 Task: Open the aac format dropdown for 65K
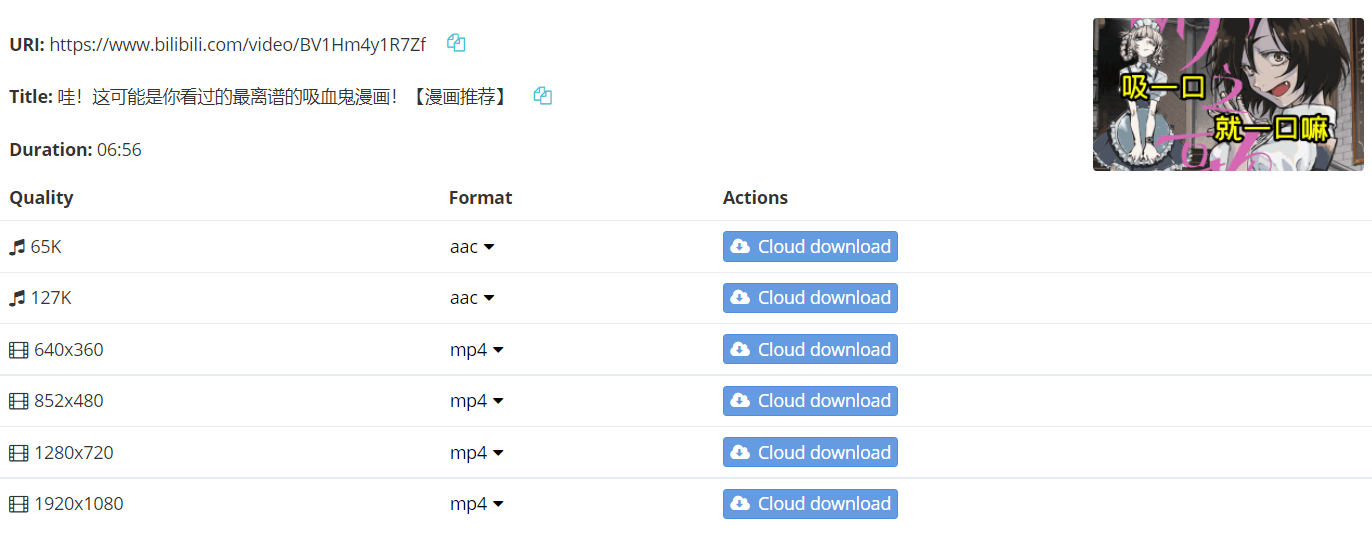click(472, 247)
